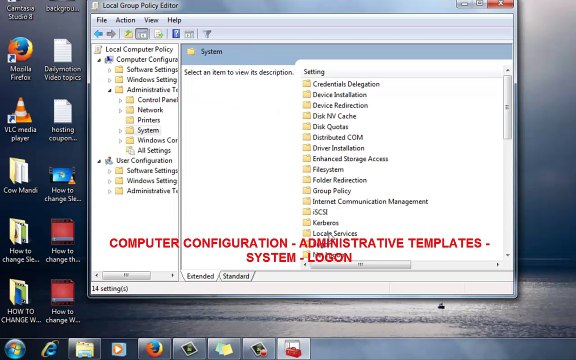Switch to the Standard tab
576x360 pixels.
click(x=236, y=276)
